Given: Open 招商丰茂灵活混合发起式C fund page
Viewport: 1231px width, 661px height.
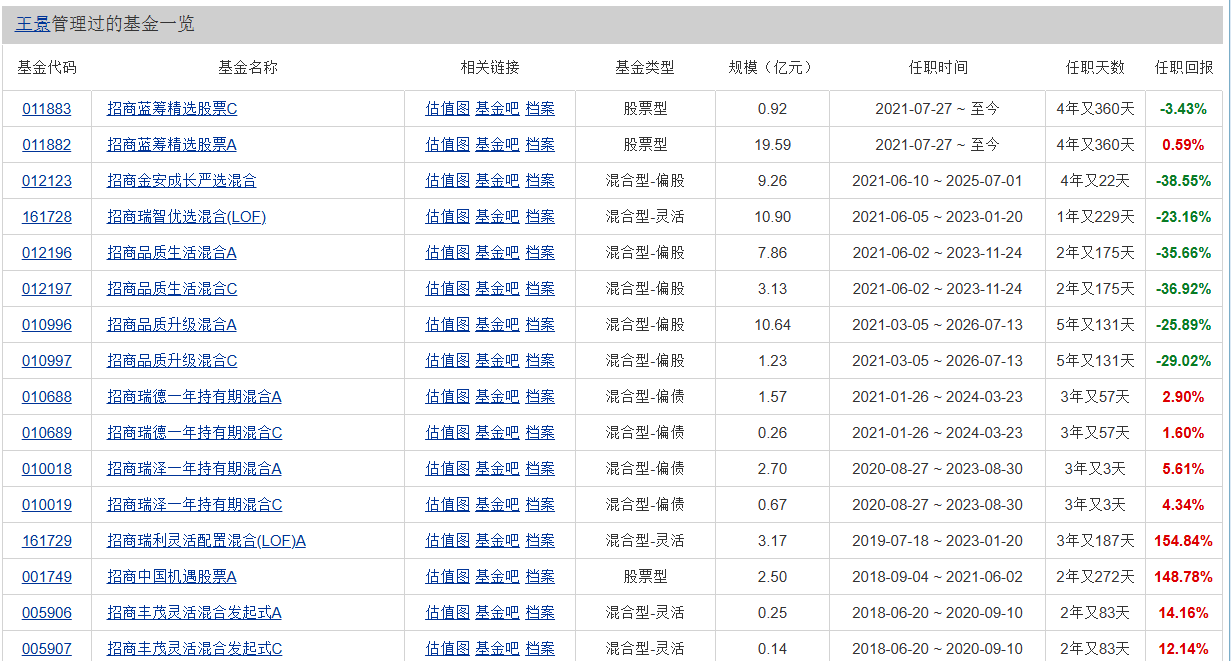Looking at the screenshot, I should pyautogui.click(x=195, y=649).
